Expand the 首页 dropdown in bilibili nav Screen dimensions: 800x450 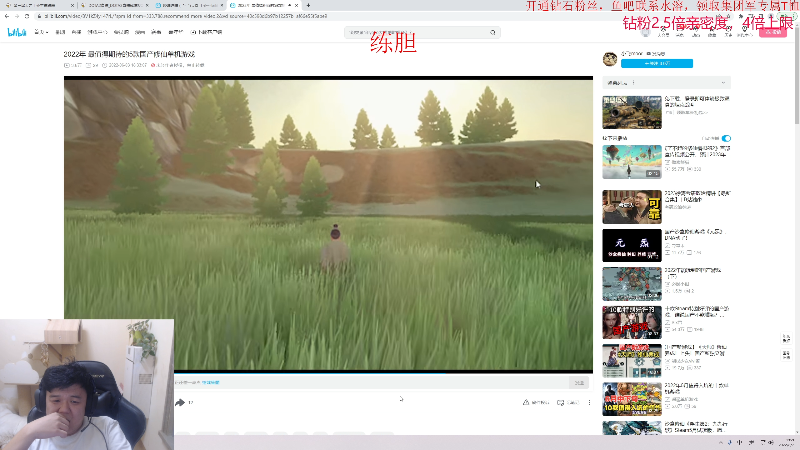pos(41,32)
